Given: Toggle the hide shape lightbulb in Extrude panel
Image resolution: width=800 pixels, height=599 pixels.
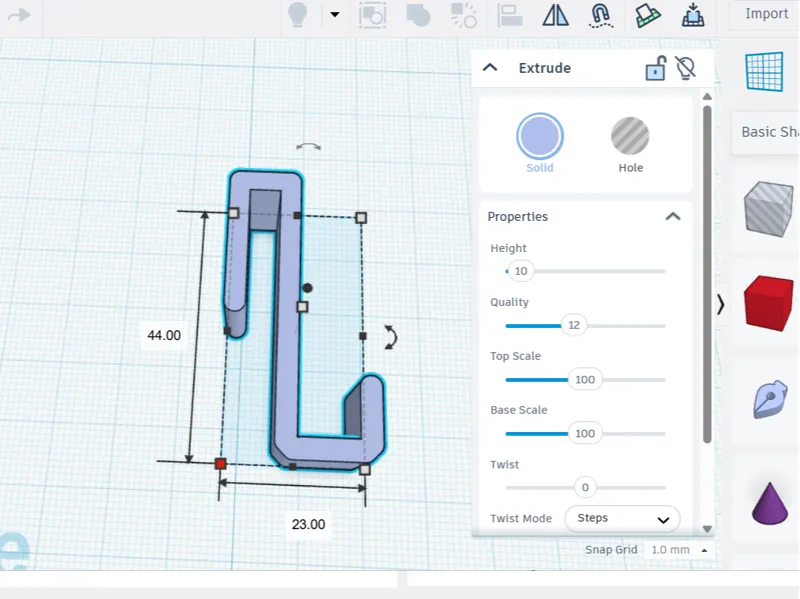Looking at the screenshot, I should [685, 68].
